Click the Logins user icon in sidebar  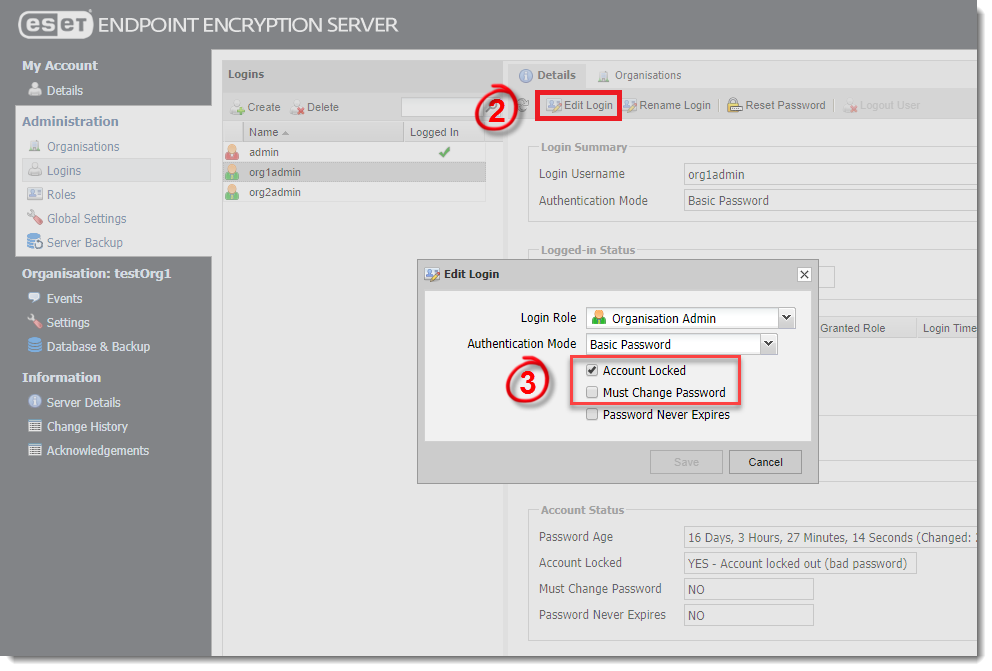(35, 170)
